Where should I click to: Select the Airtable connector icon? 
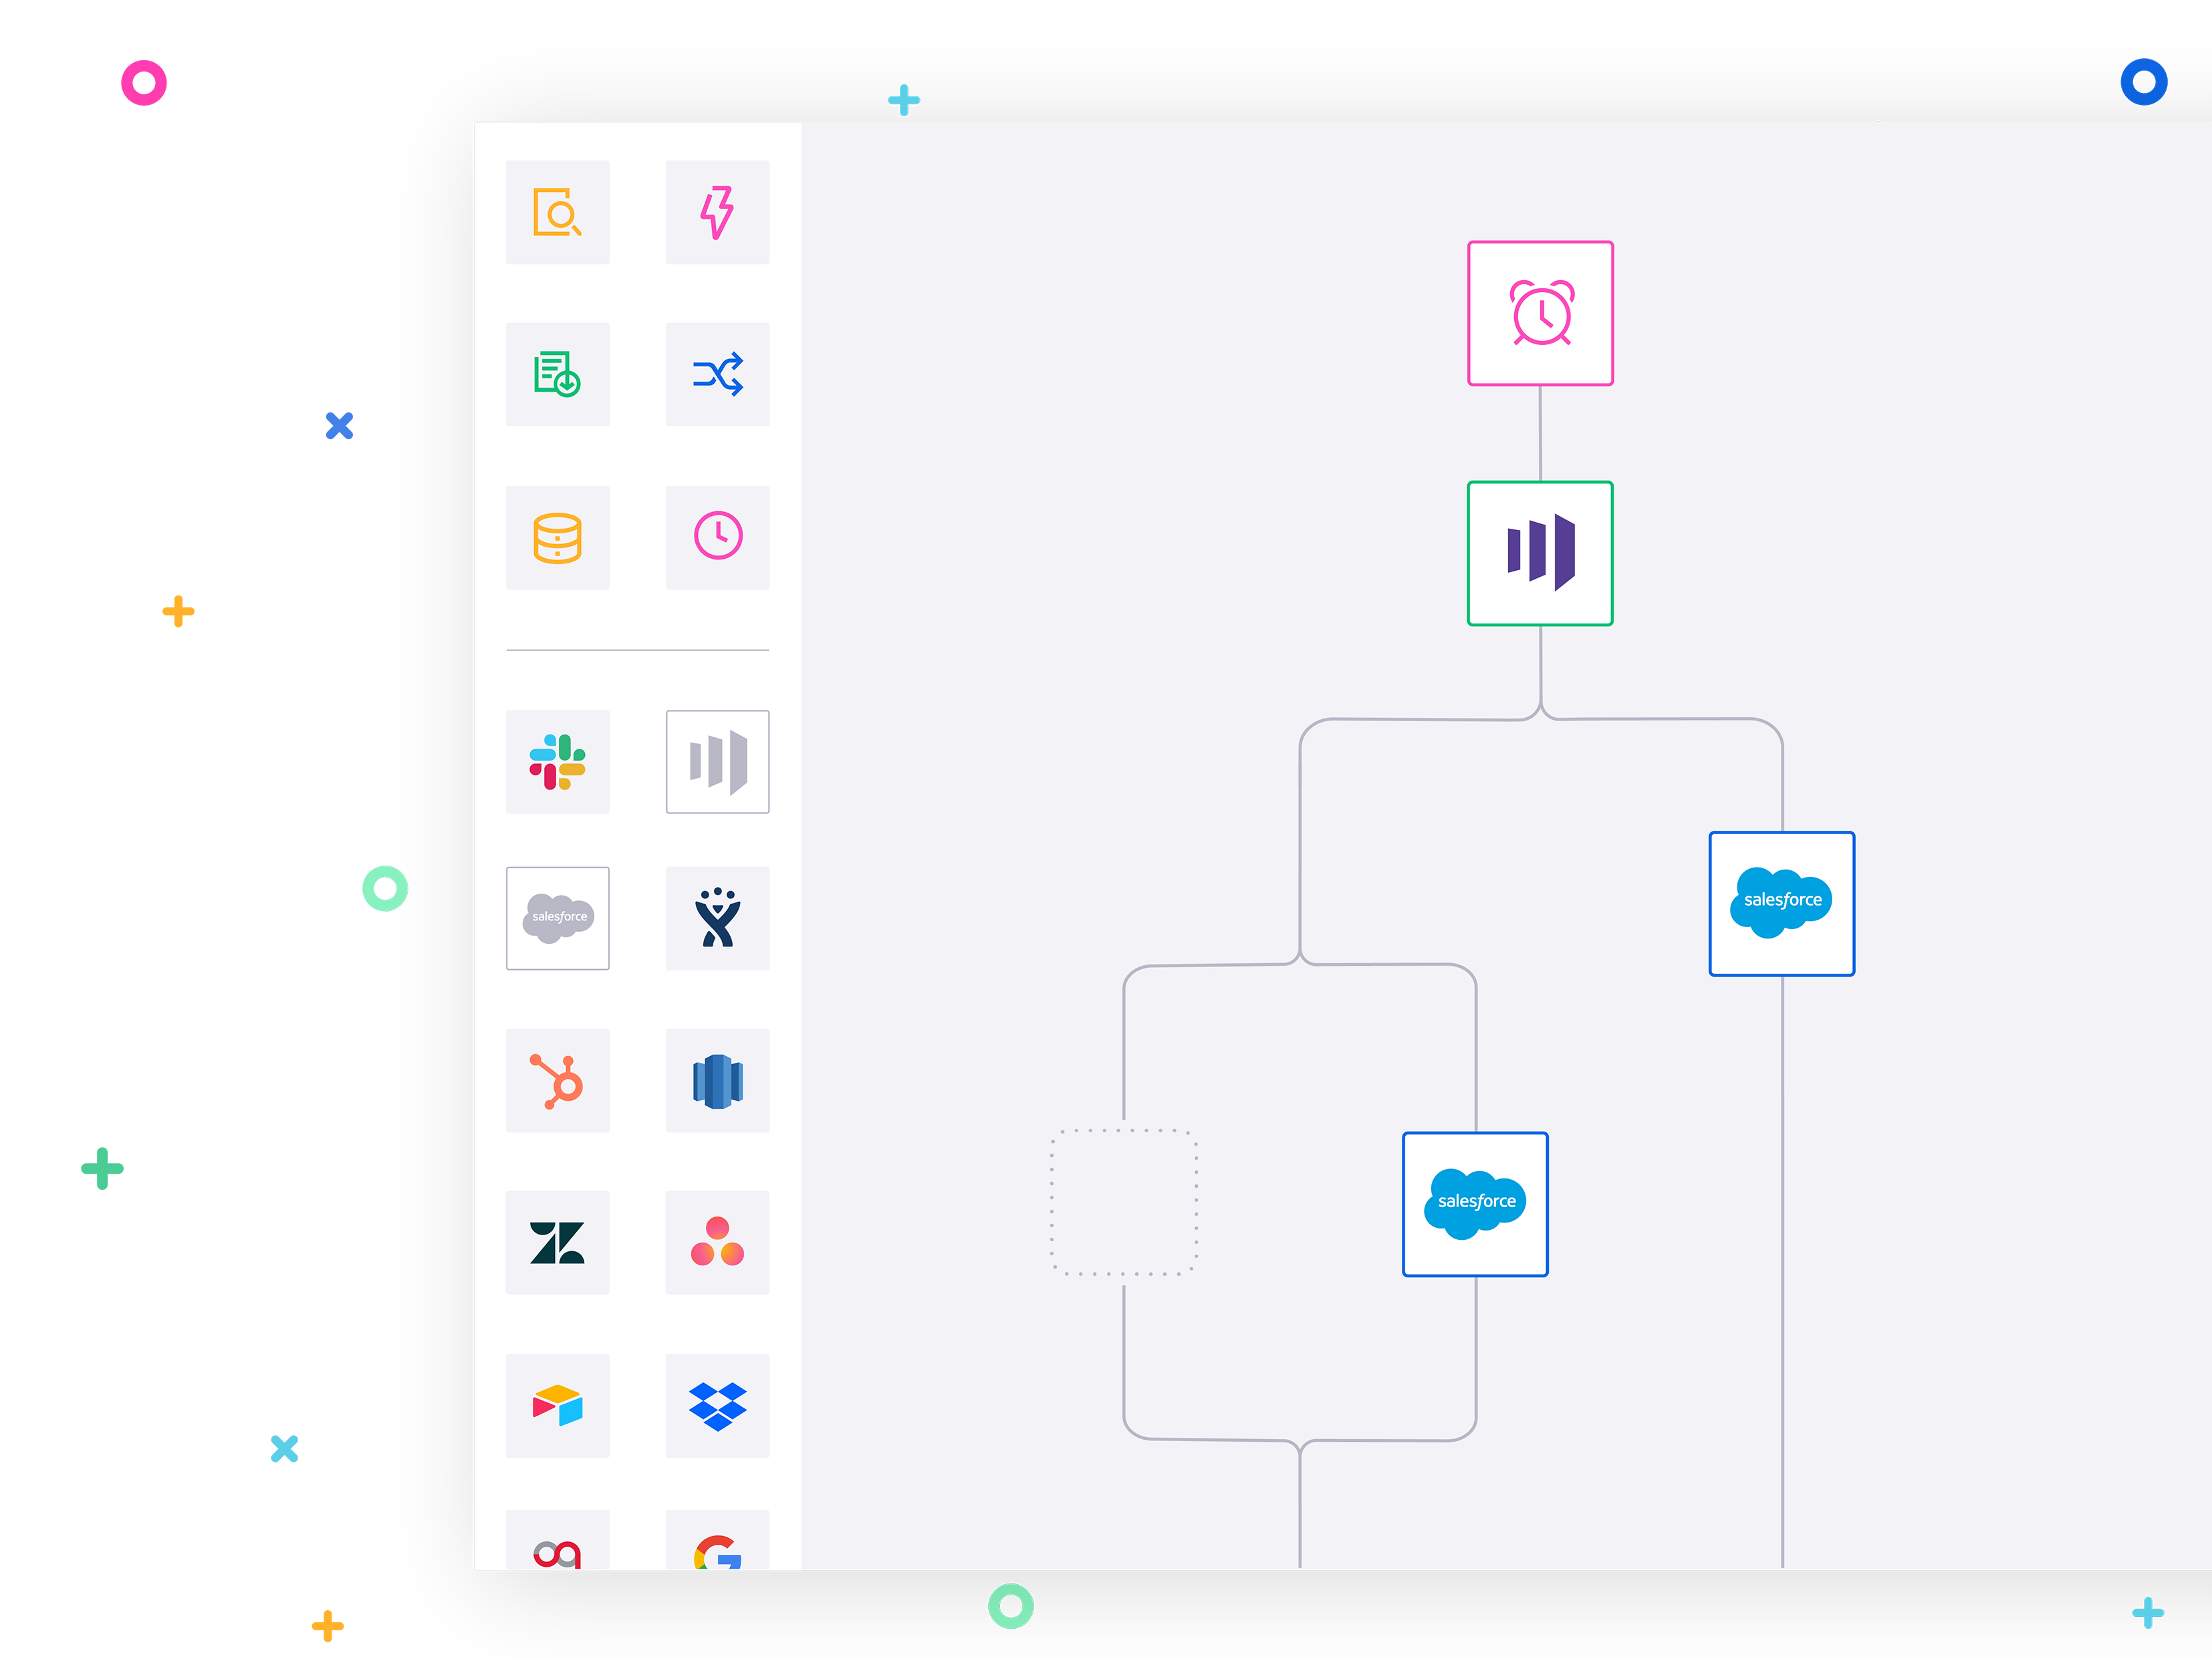[557, 1405]
